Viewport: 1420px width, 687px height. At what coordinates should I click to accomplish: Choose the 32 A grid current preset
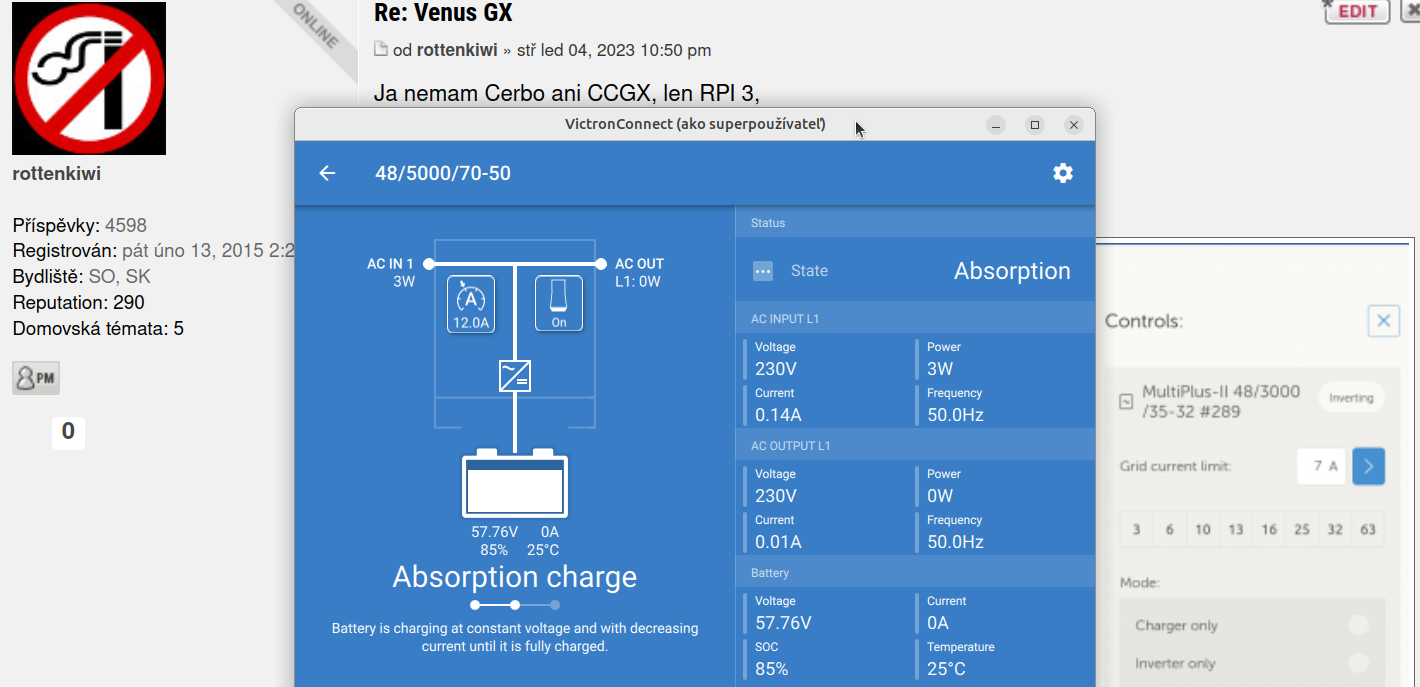pos(1335,529)
